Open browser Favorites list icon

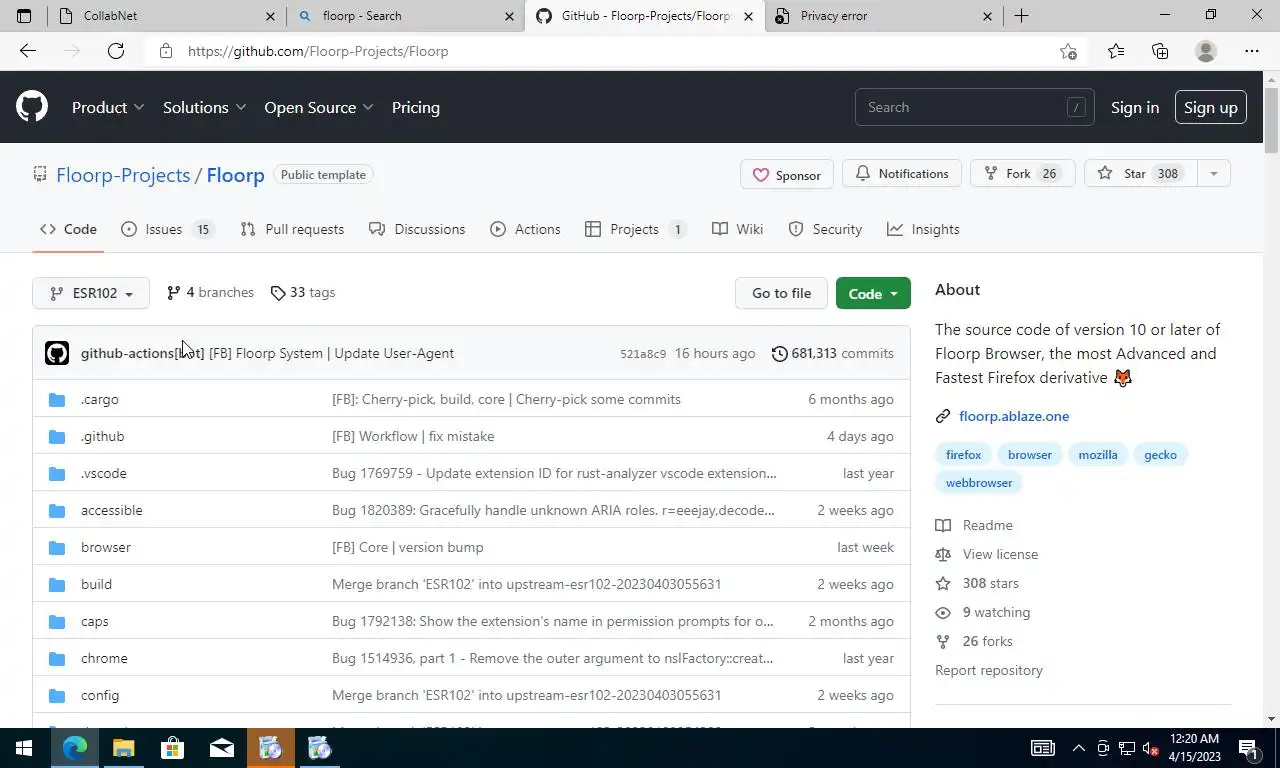[x=1116, y=51]
